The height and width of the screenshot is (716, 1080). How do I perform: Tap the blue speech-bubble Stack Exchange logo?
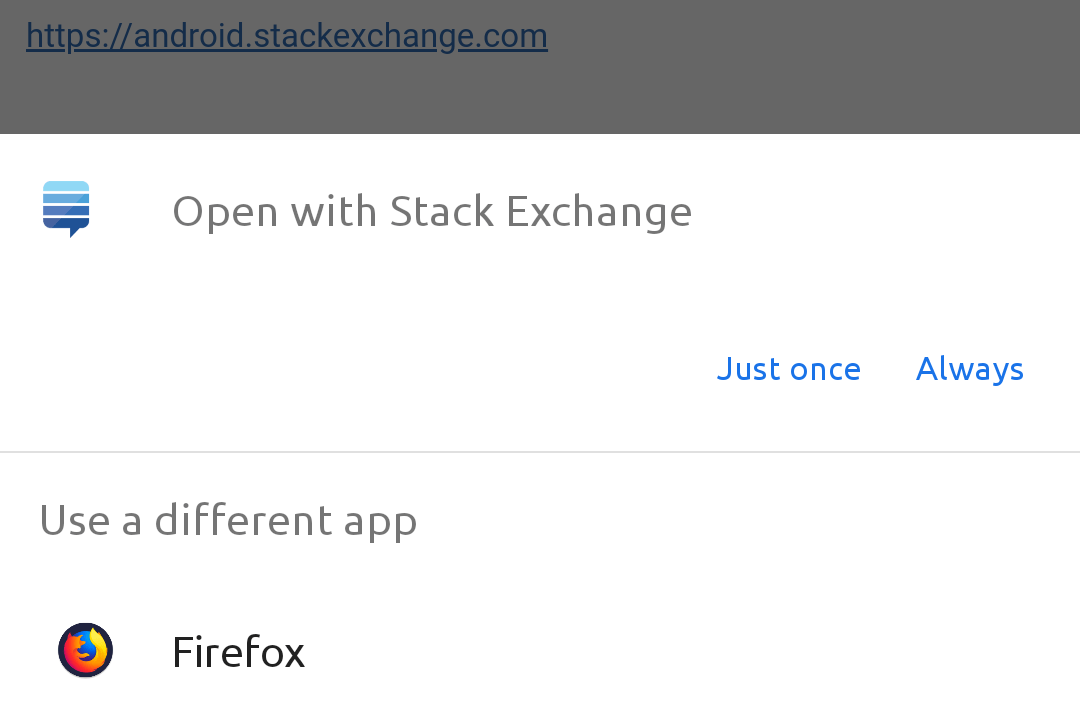(66, 209)
